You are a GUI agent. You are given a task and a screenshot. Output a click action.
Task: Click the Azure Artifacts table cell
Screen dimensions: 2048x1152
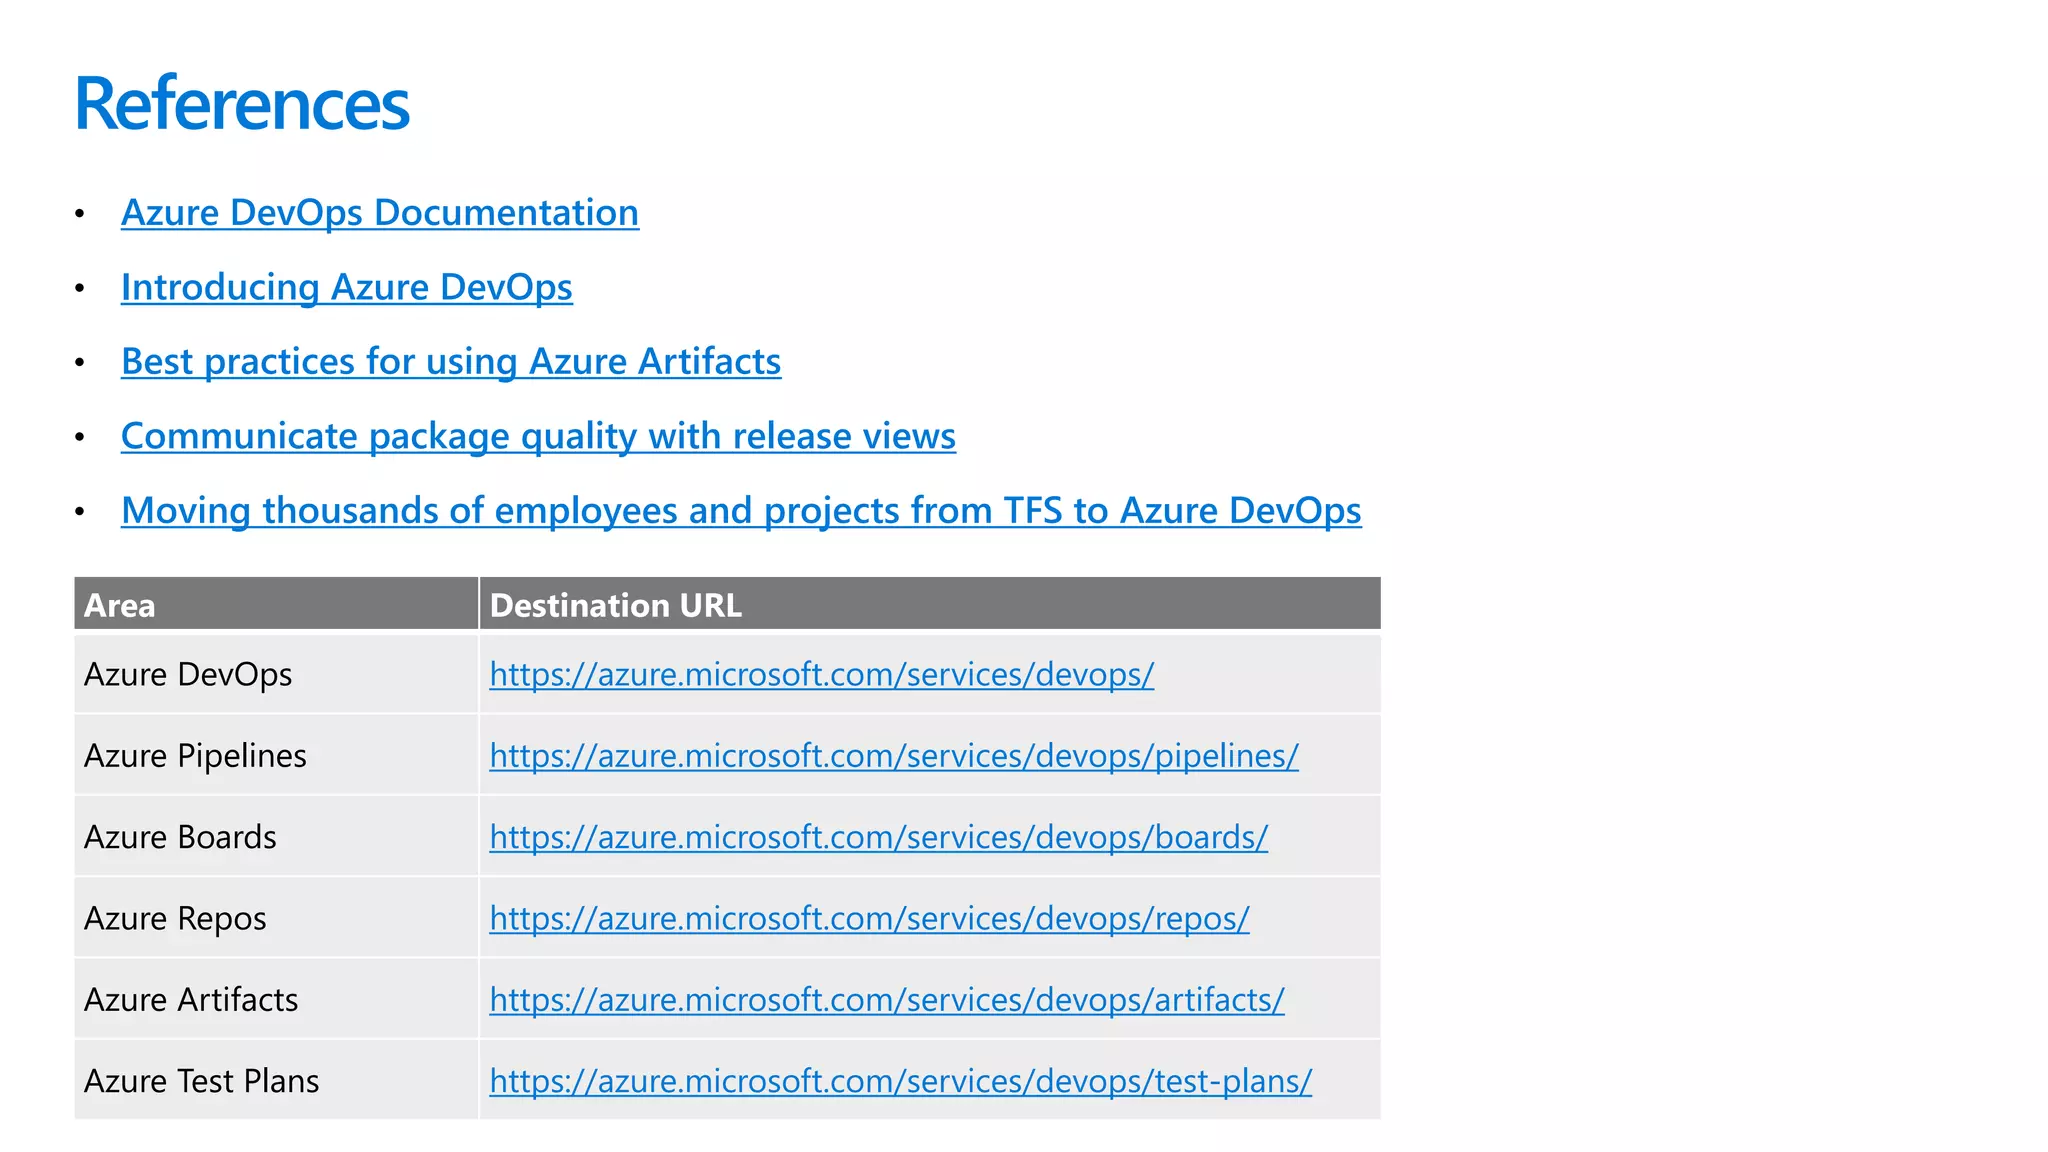191,1000
